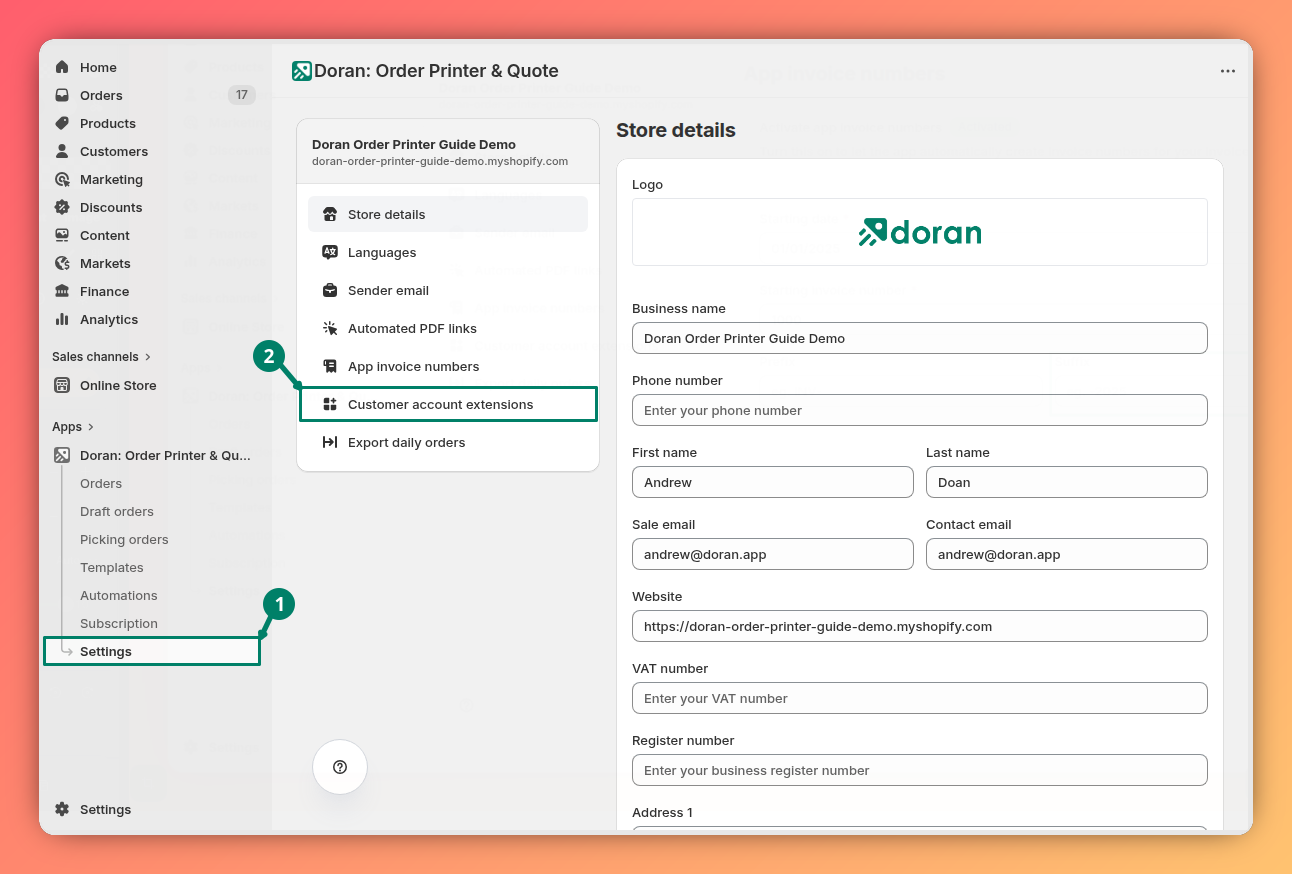Open Draft orders in the Doran app
Screen dimensions: 1292x874
click(117, 511)
